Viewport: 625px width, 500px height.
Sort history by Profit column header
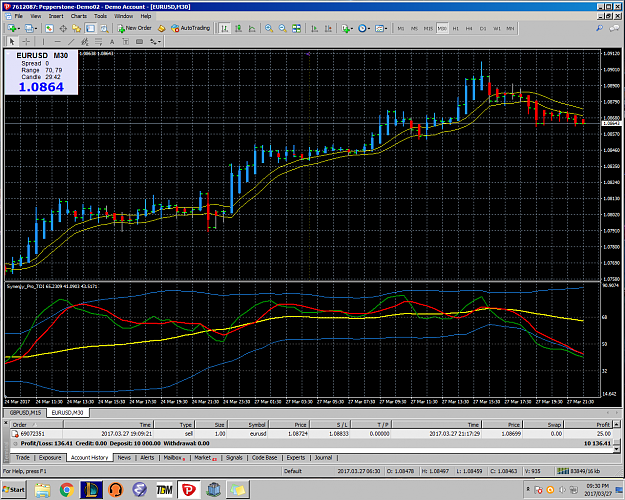click(588, 425)
